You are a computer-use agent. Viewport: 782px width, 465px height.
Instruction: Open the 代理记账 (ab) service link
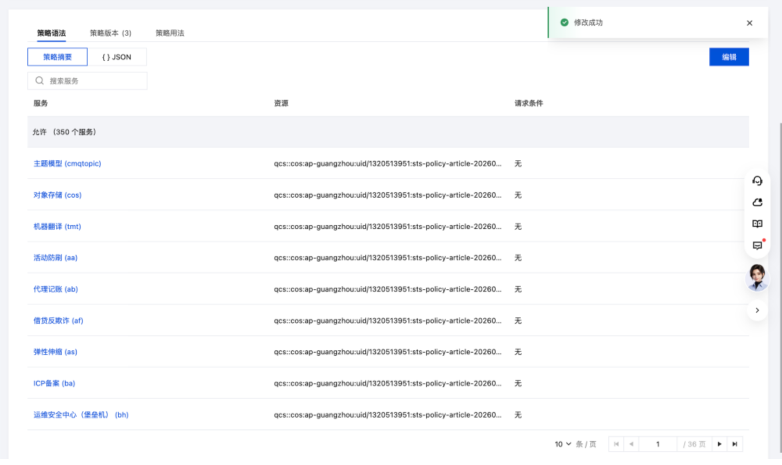click(x=55, y=289)
